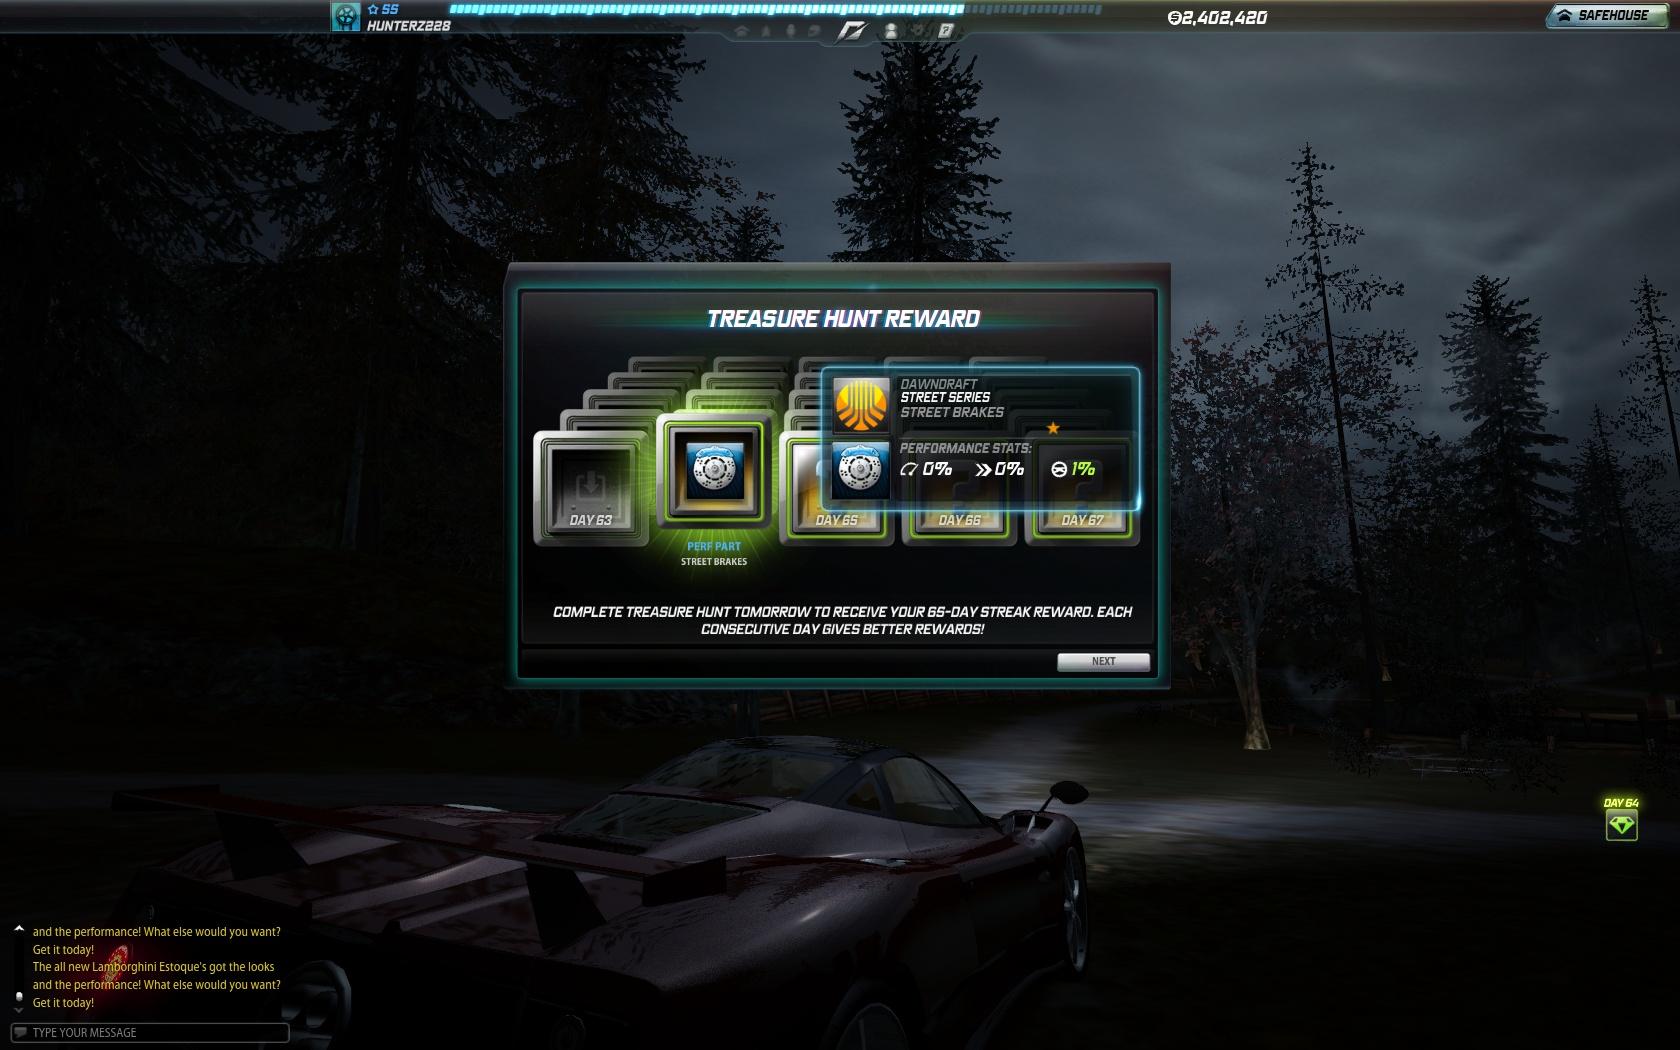Click the brake disc icon in tooltip
Screen dimensions: 1680x1050
coord(861,469)
